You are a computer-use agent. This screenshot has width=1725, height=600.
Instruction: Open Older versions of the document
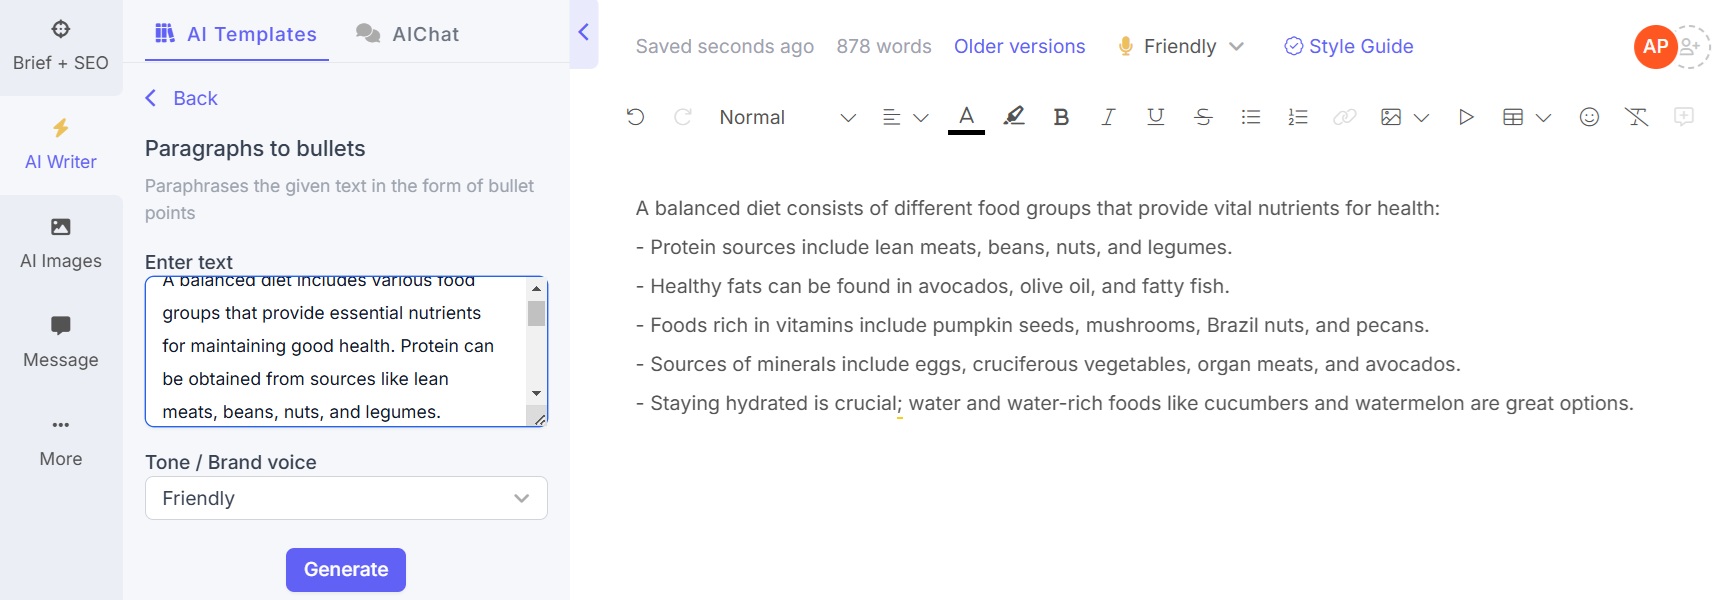[1019, 46]
